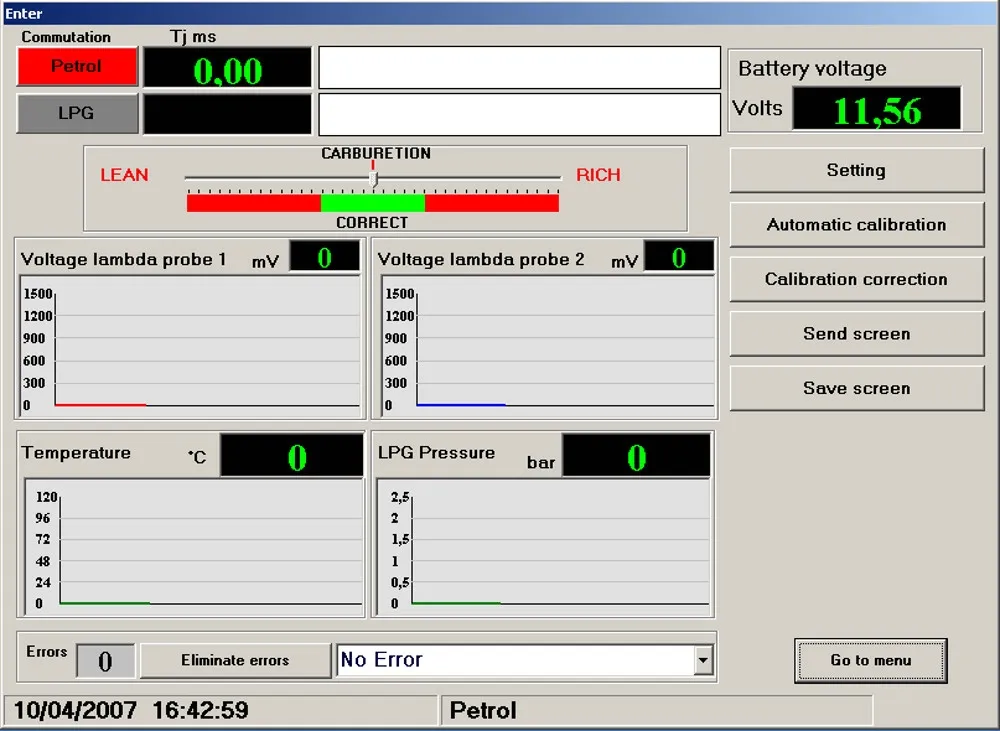
Task: Open the Setting panel
Action: tap(856, 170)
